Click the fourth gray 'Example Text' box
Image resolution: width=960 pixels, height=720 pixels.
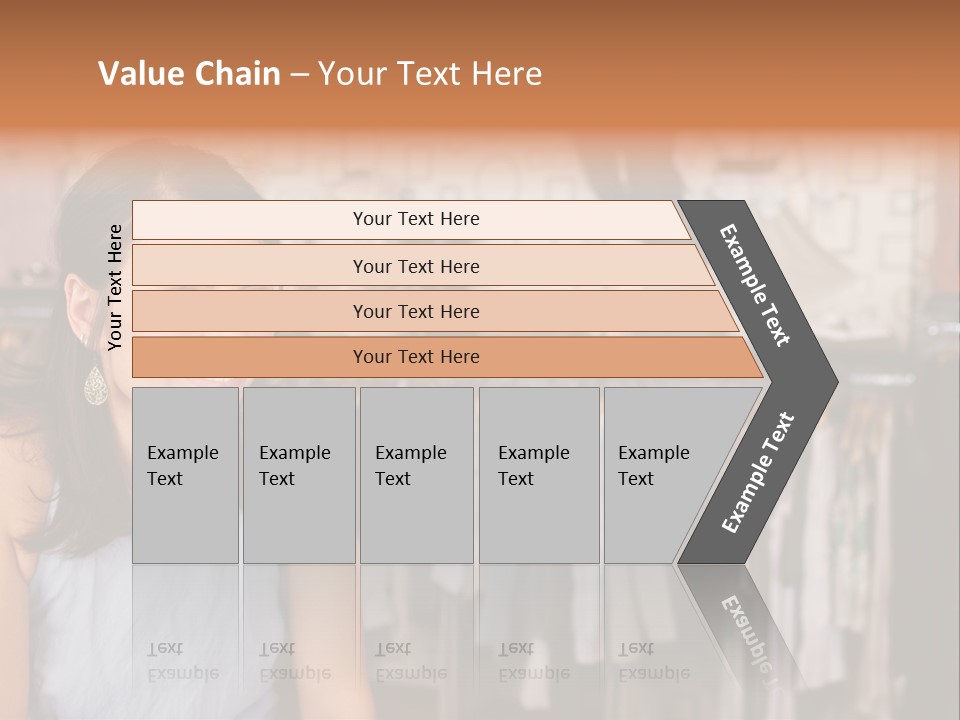[538, 474]
